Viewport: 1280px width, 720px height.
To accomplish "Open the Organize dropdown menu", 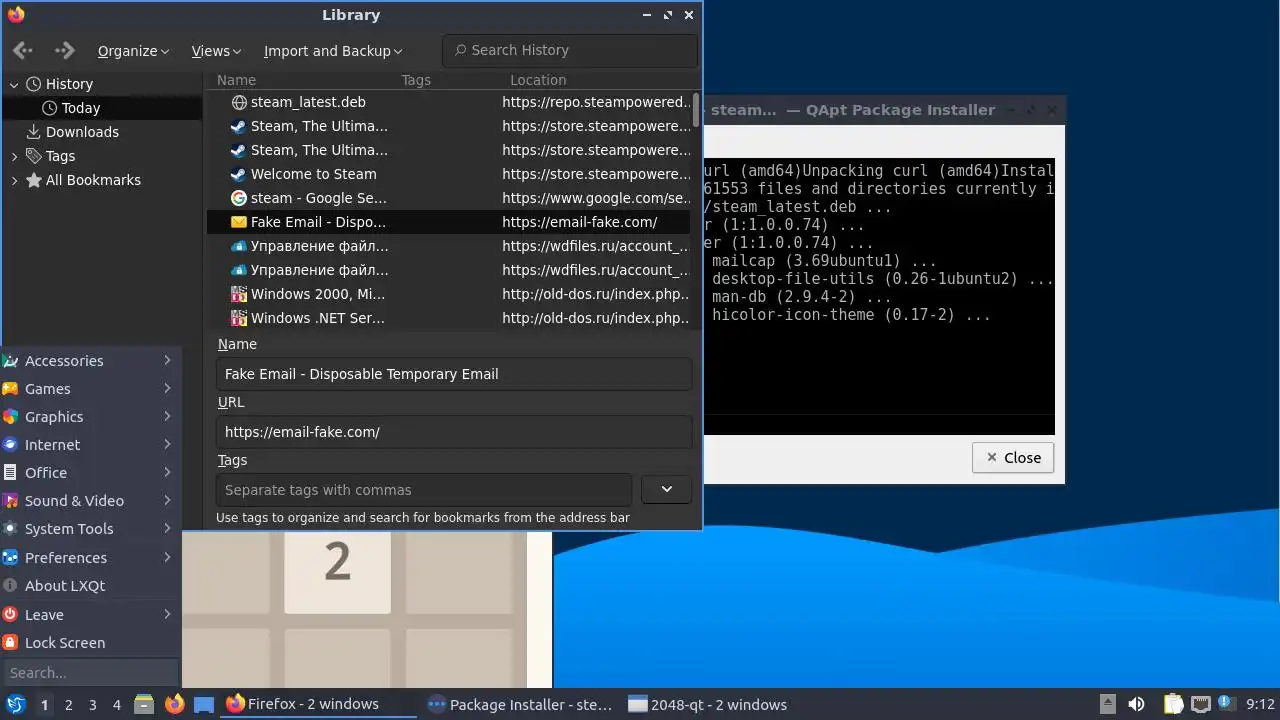I will (x=133, y=51).
